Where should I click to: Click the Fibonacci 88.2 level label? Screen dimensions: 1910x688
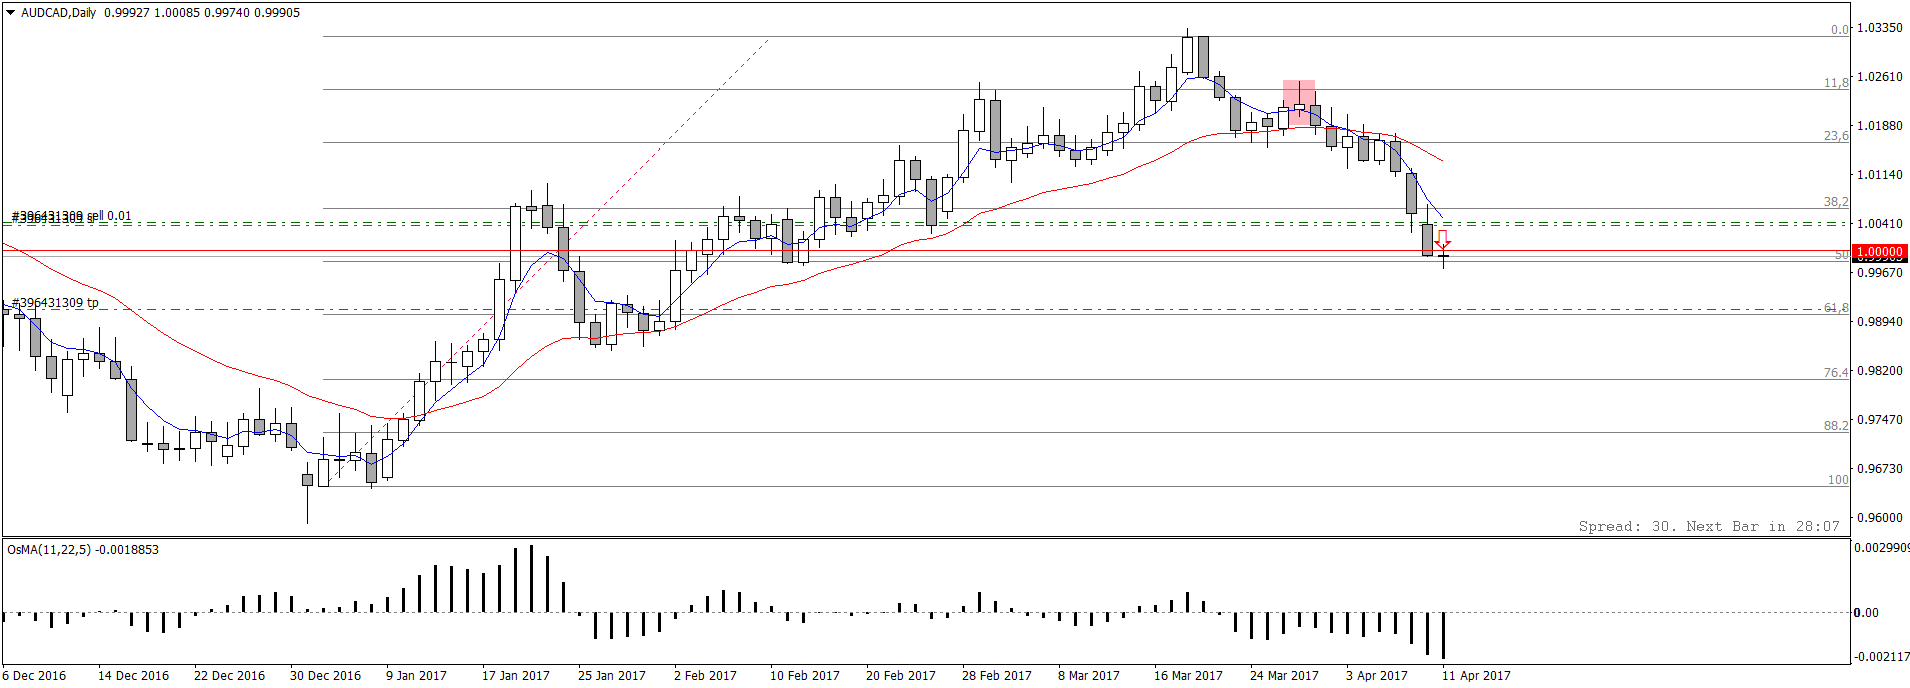click(1836, 425)
